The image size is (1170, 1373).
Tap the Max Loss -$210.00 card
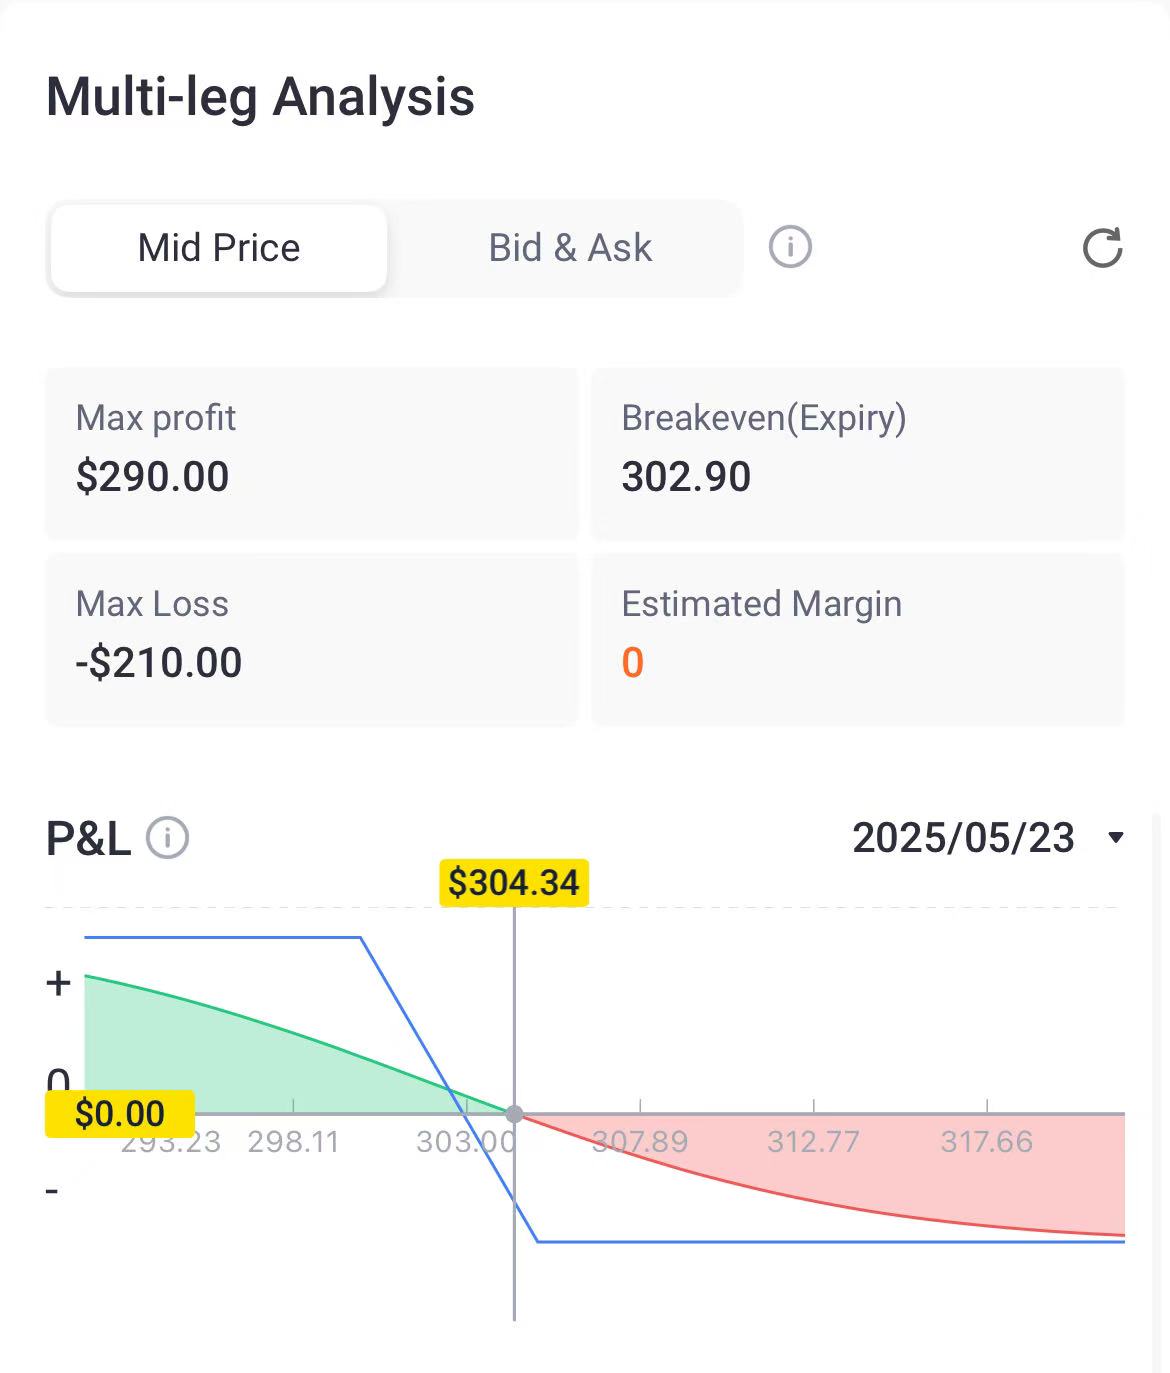[312, 639]
